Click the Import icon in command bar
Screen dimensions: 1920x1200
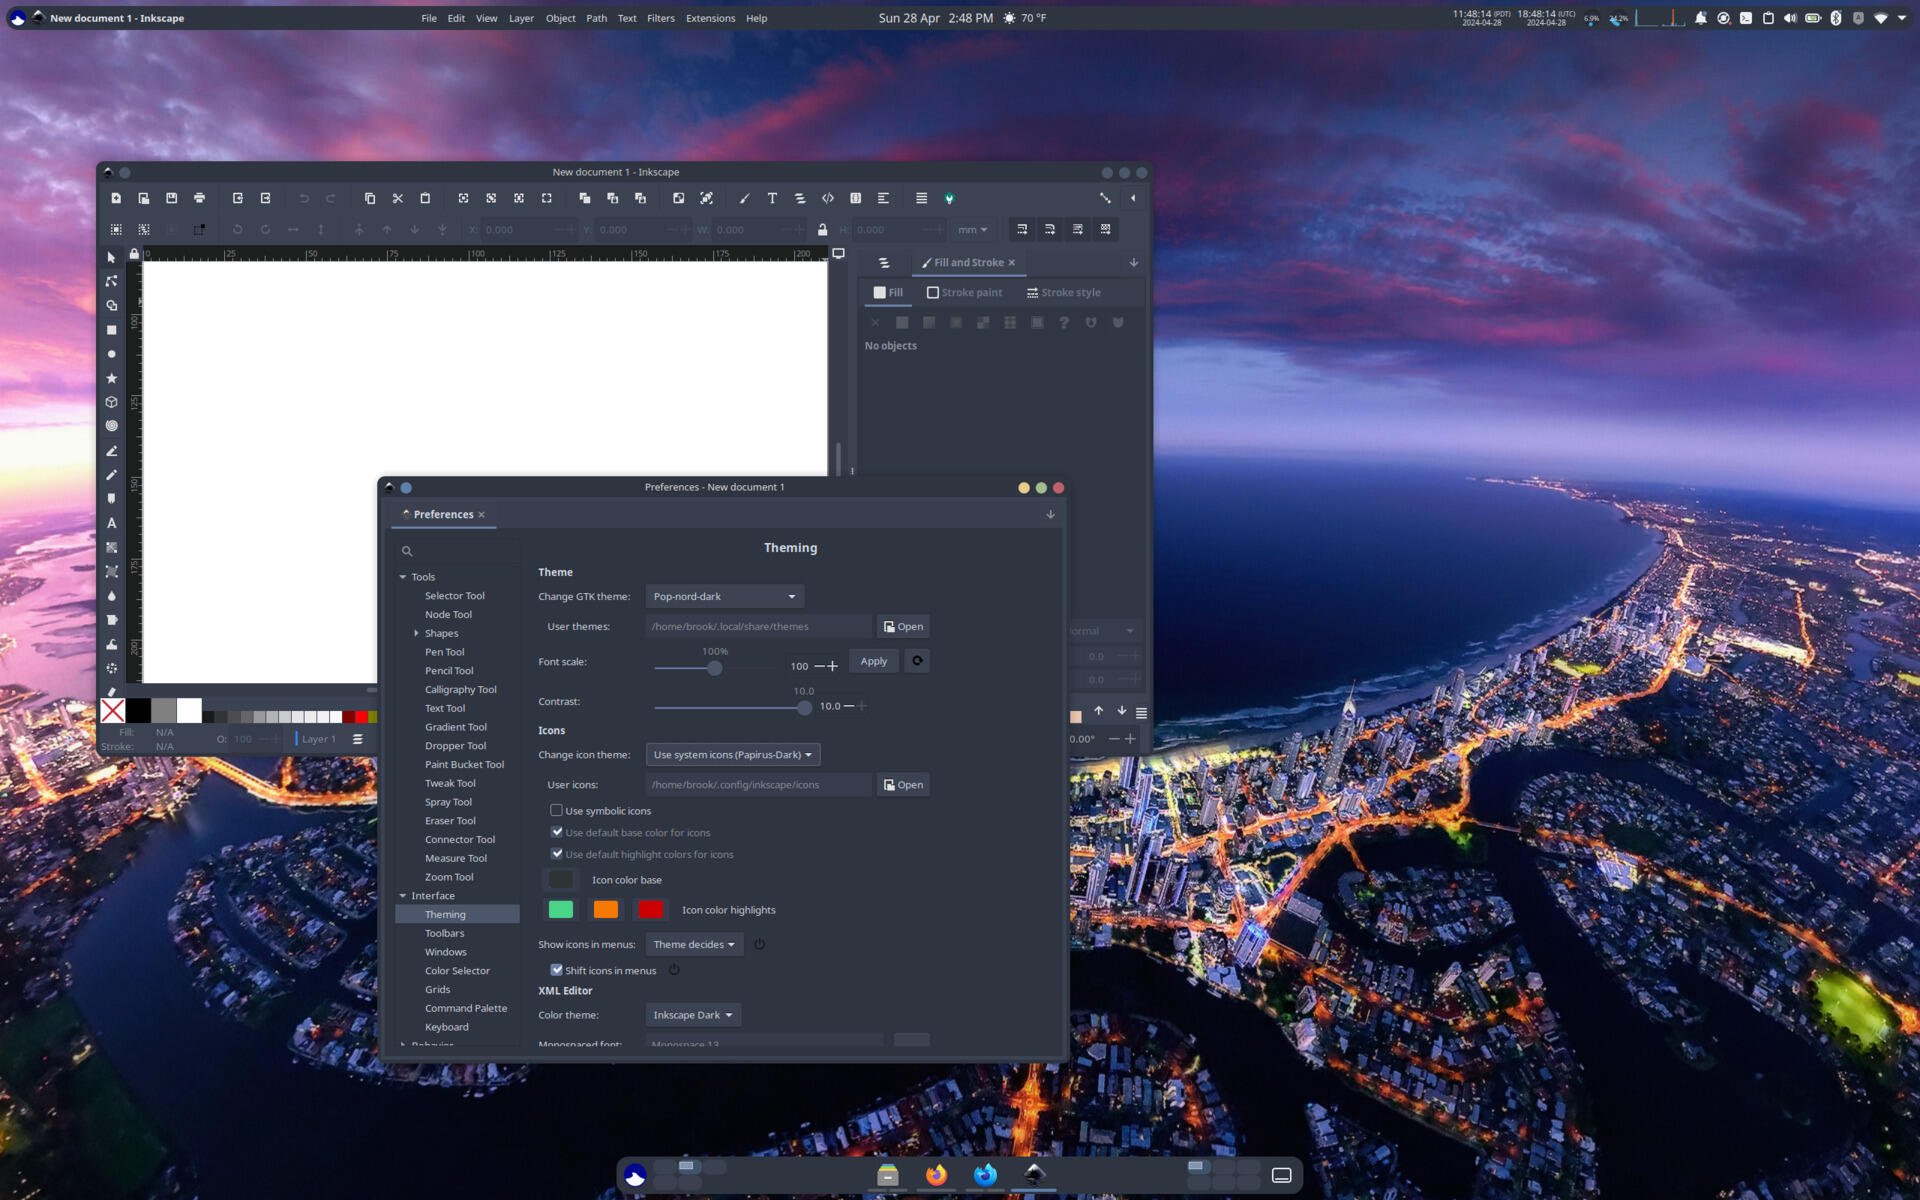pyautogui.click(x=238, y=198)
